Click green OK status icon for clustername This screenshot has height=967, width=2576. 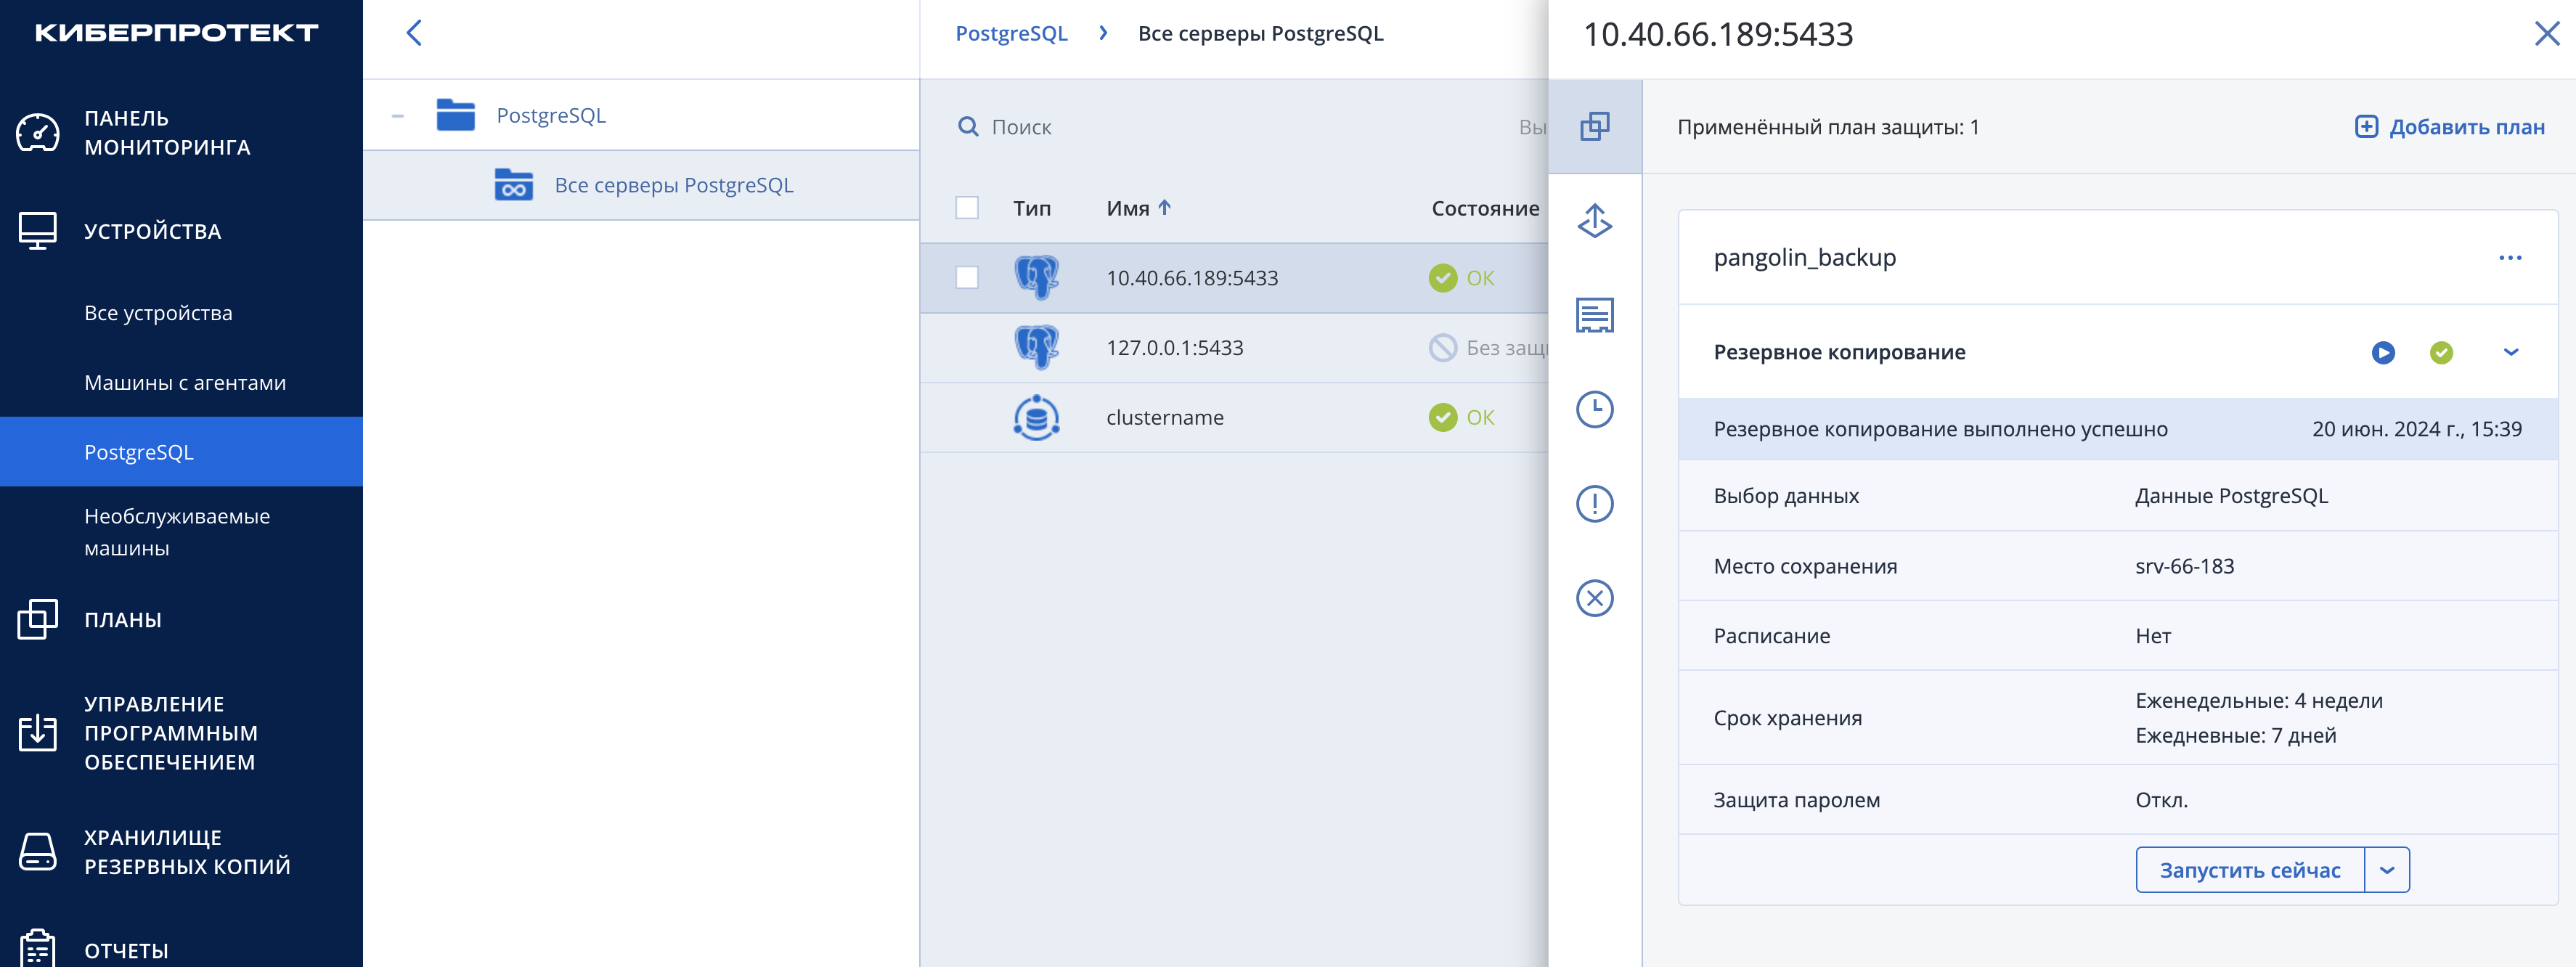pos(1443,417)
